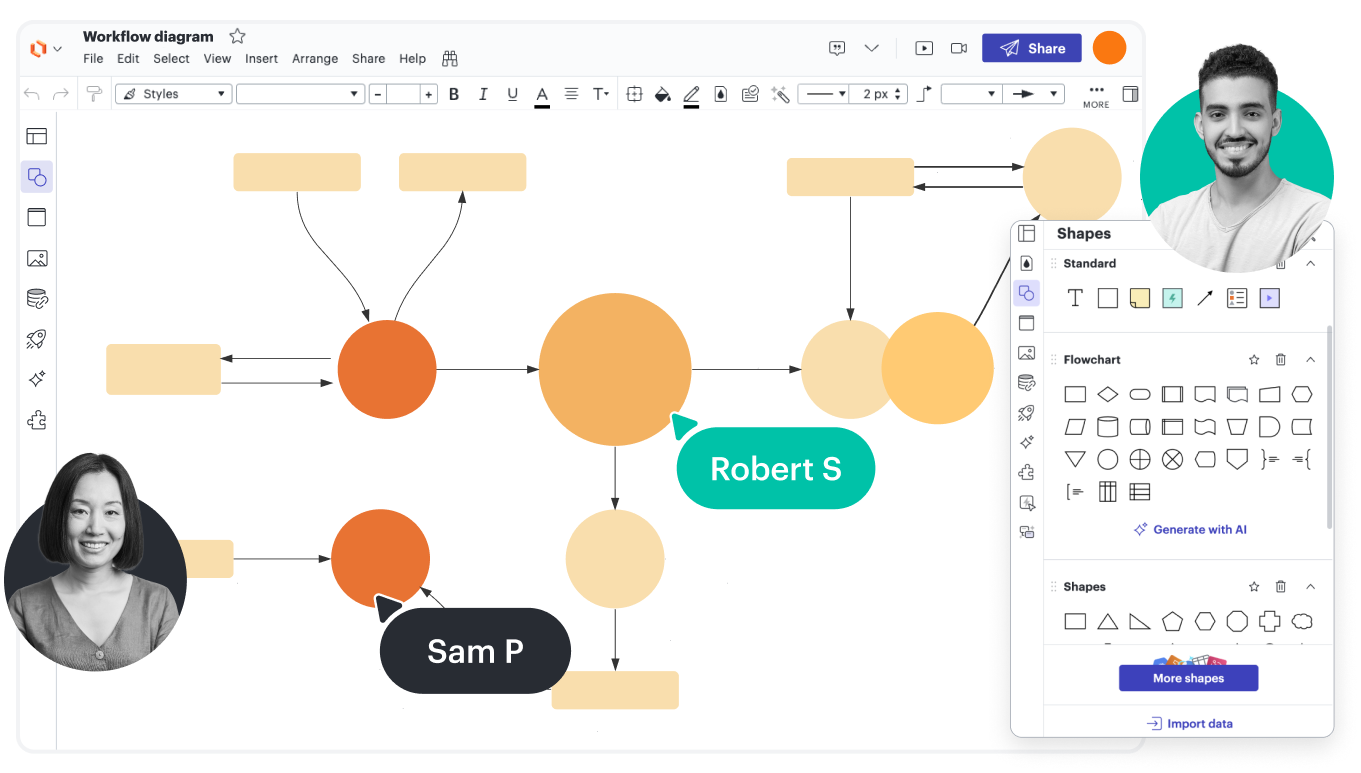Image resolution: width=1361 pixels, height=773 pixels.
Task: Toggle bold text formatting
Action: click(x=454, y=94)
